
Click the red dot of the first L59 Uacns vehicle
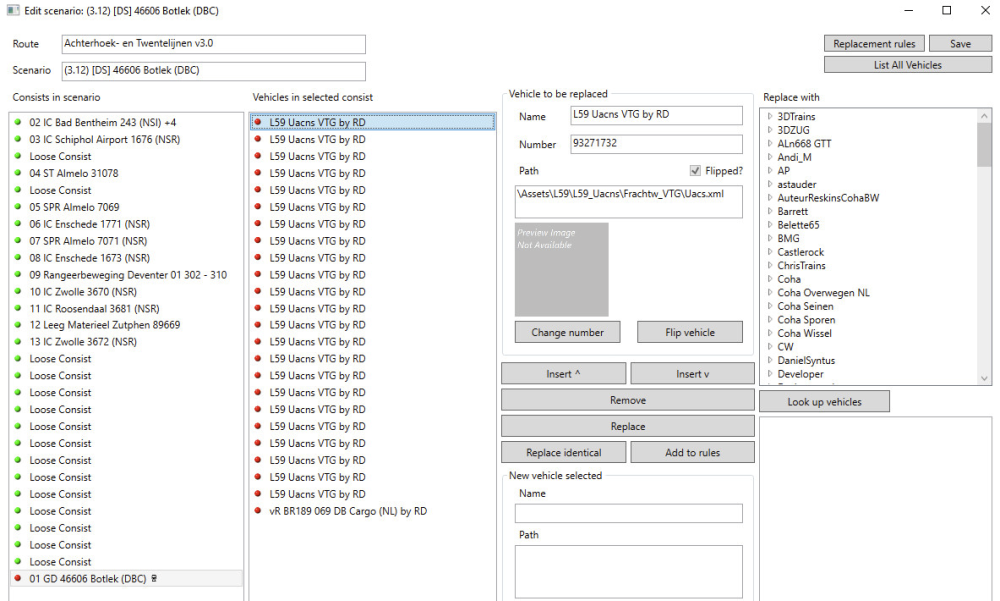coord(258,122)
